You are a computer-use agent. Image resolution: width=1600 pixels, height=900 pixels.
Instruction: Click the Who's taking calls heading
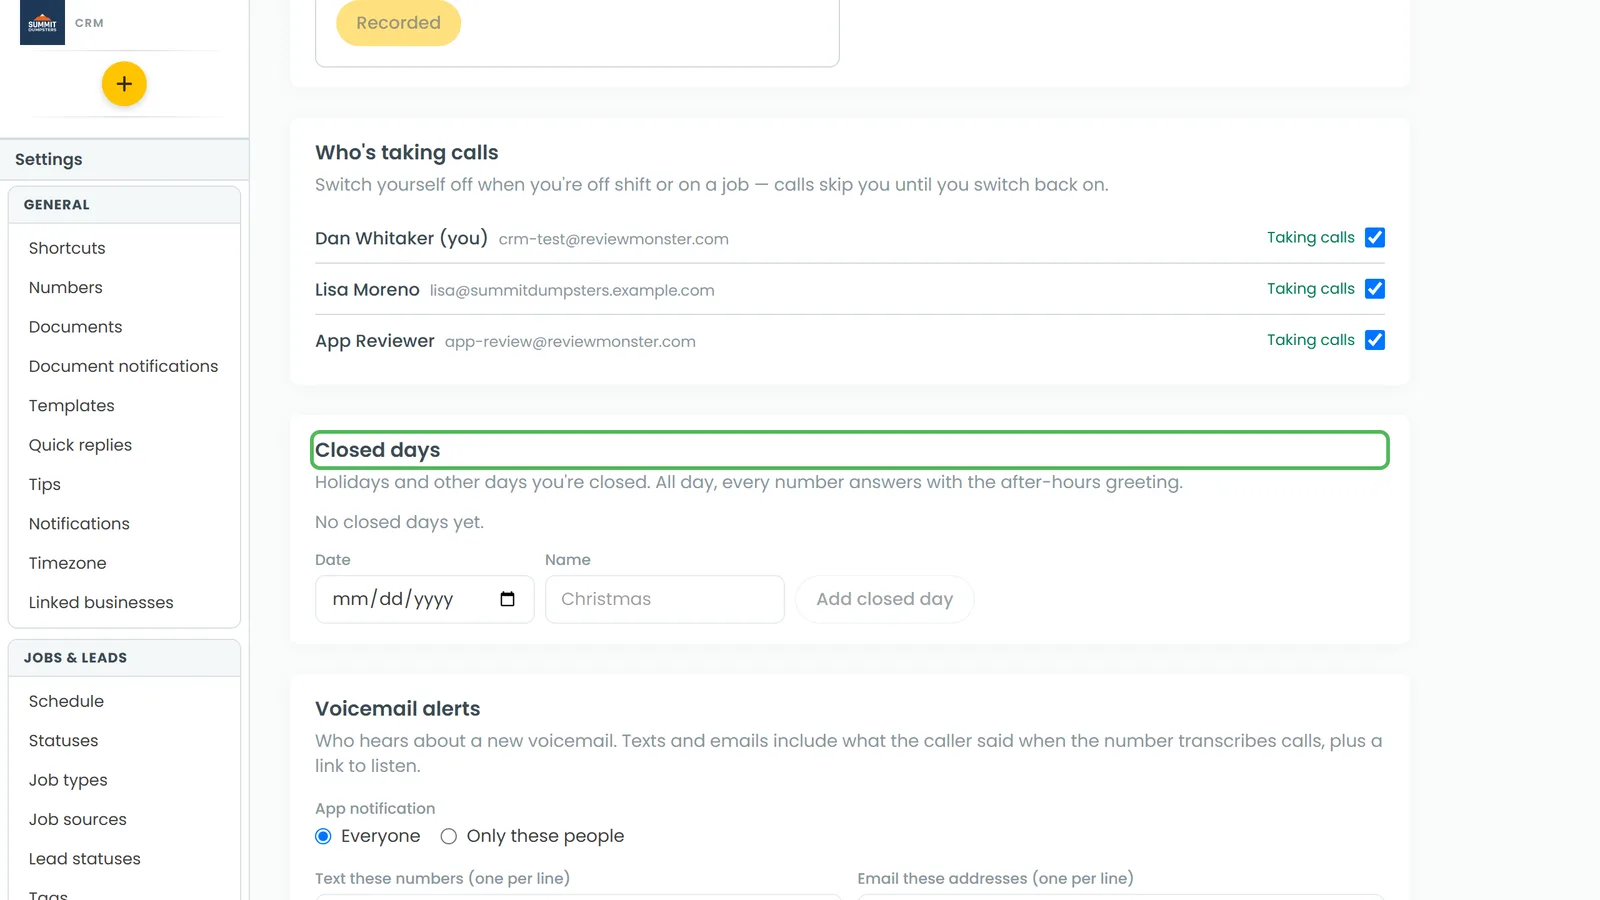click(407, 152)
